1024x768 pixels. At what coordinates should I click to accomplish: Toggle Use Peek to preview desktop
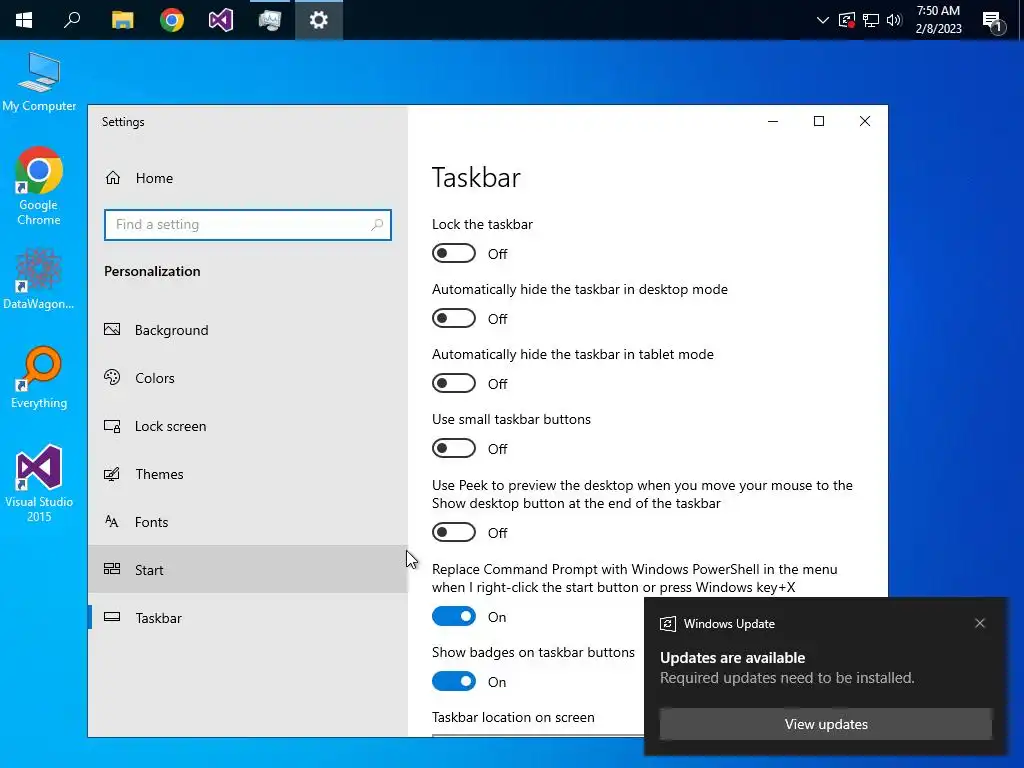pos(454,532)
